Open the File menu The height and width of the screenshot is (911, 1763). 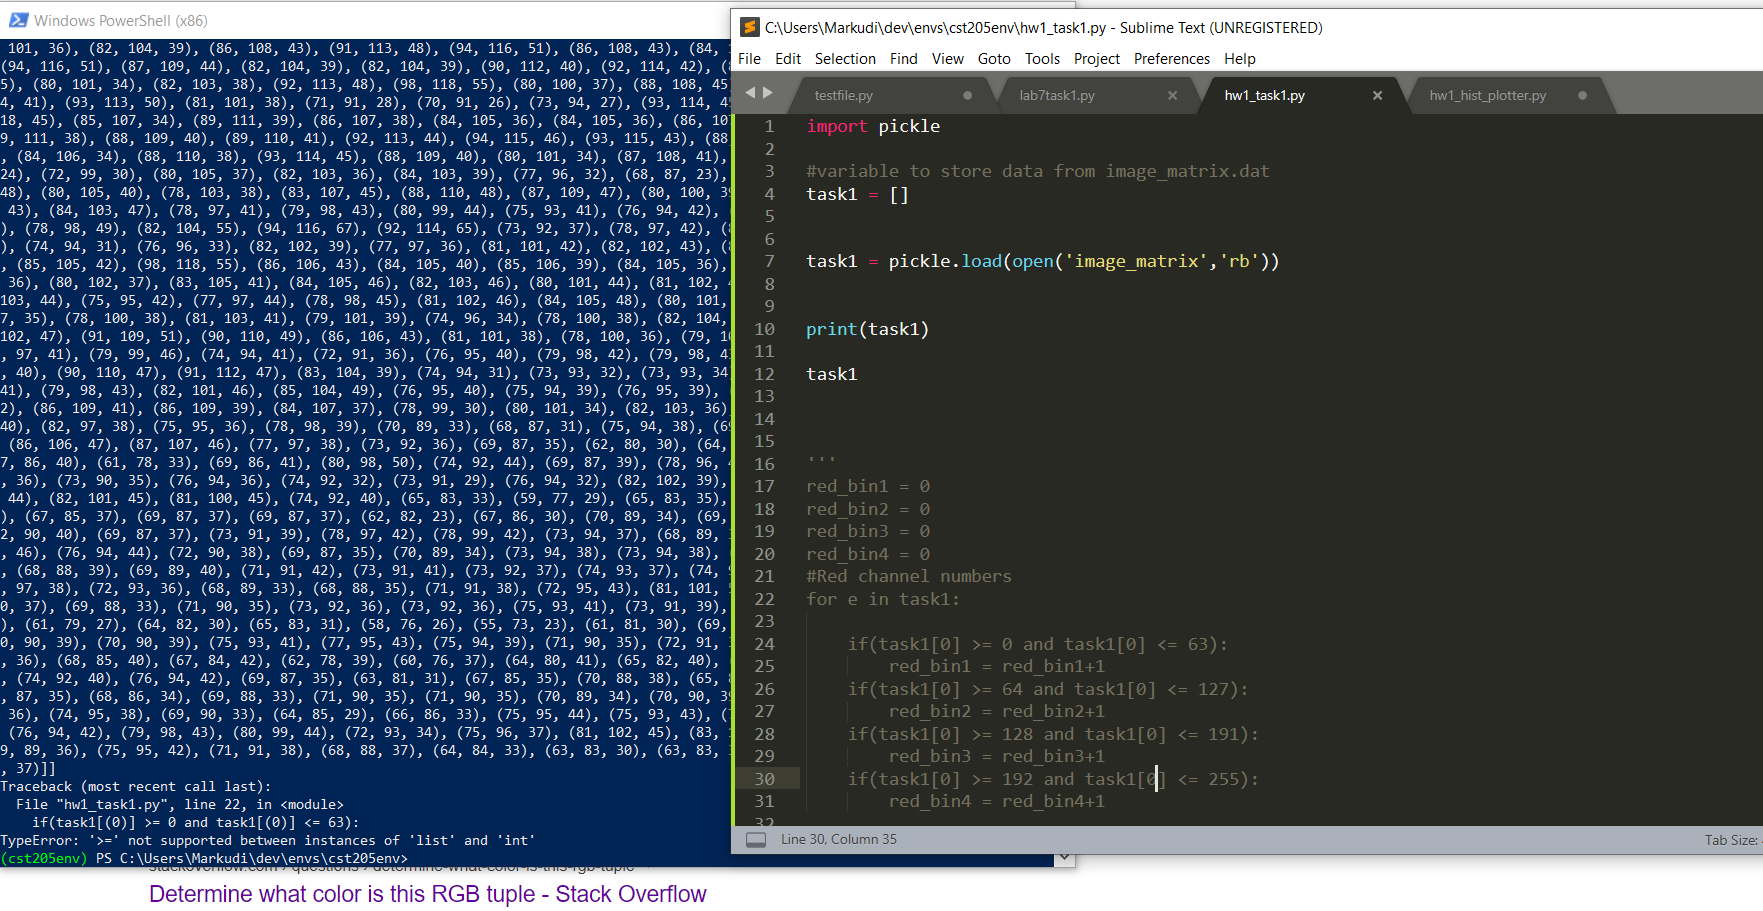(x=749, y=58)
